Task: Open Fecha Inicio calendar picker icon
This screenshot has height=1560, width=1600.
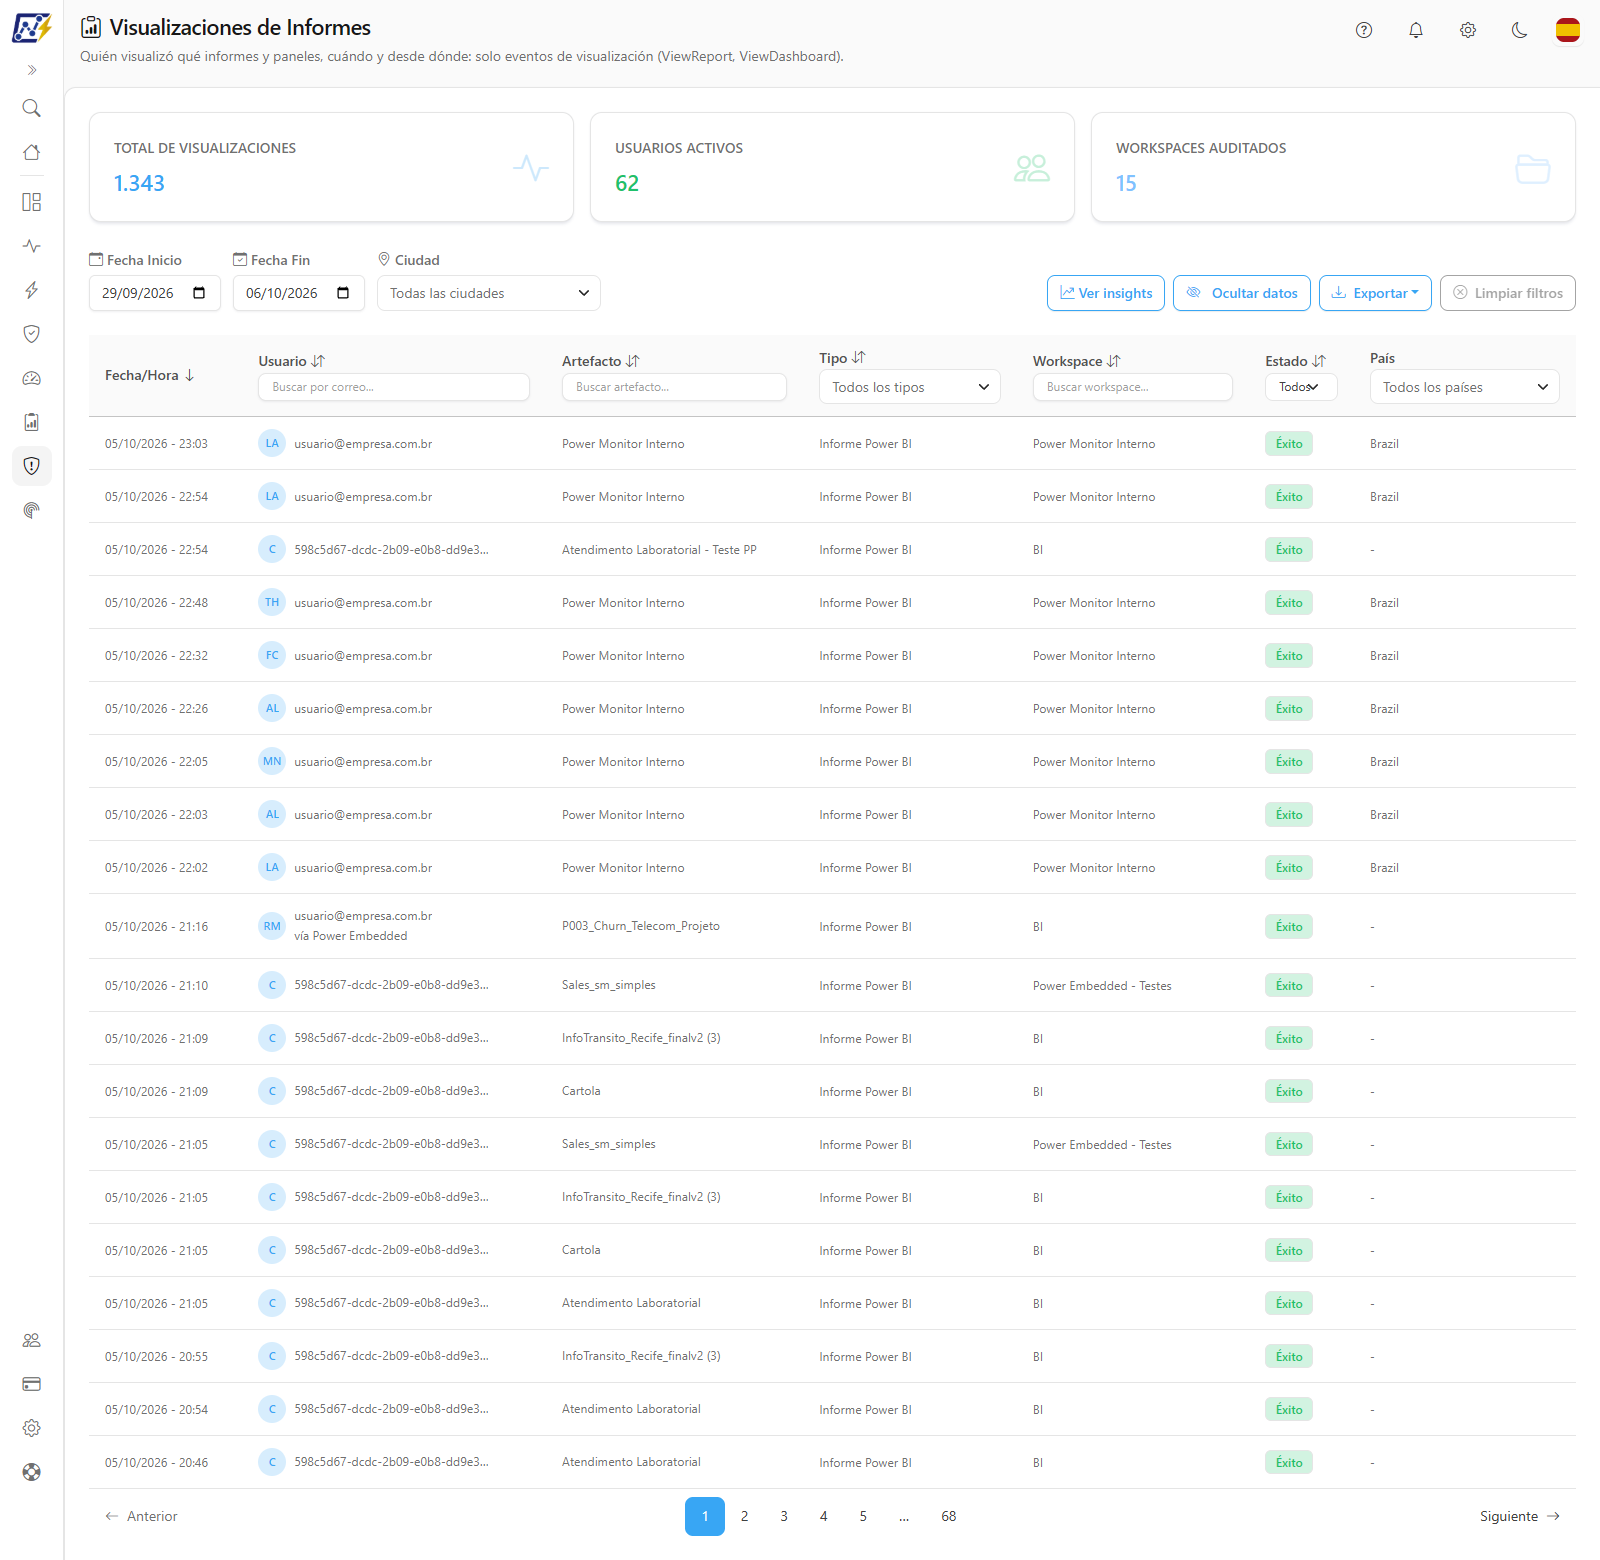Action: pos(199,293)
